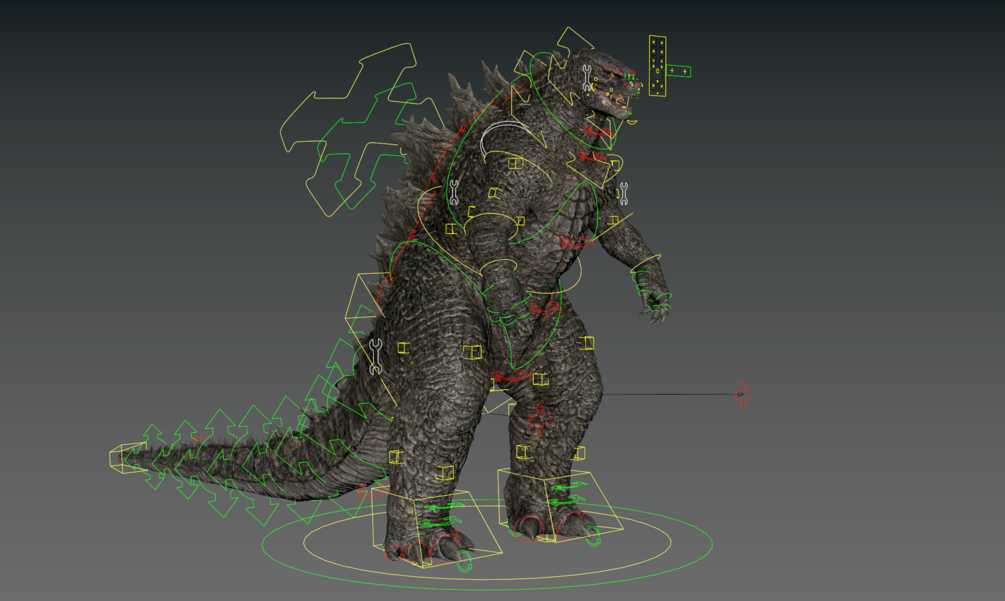
Task: Select the yellow box control at the tail tip
Action: coord(128,459)
